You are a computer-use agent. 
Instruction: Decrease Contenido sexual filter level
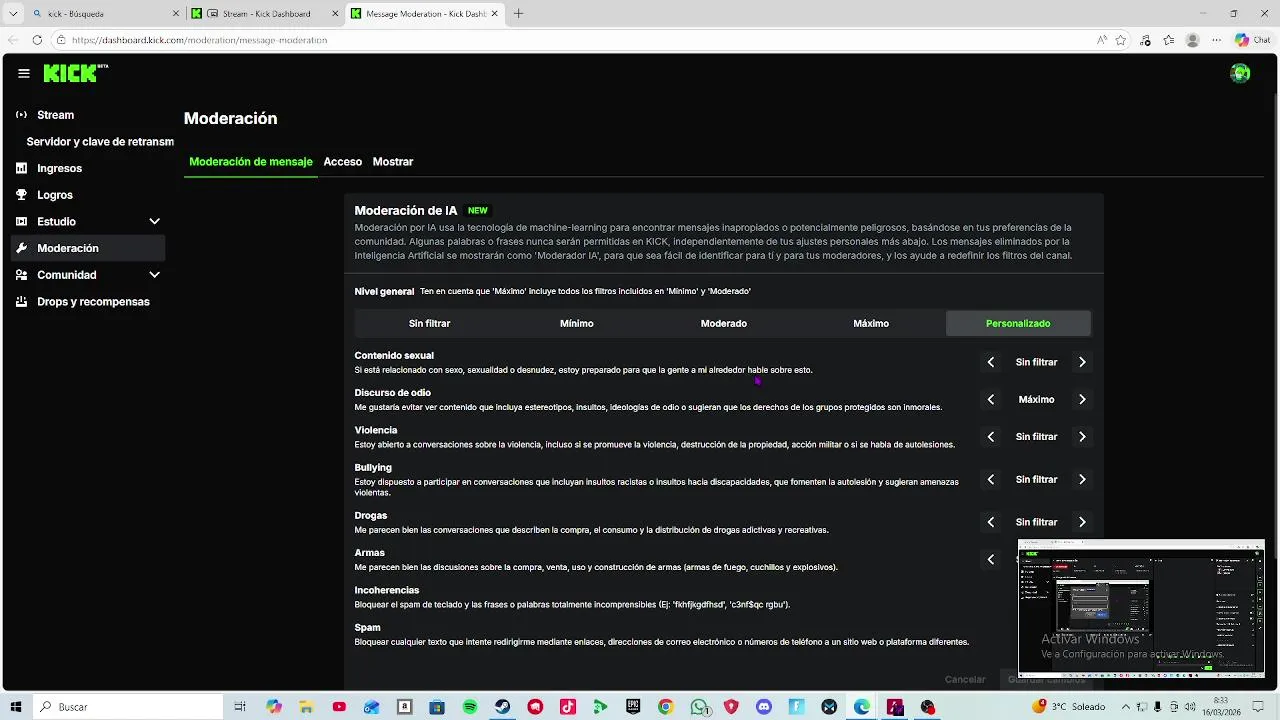click(x=991, y=362)
